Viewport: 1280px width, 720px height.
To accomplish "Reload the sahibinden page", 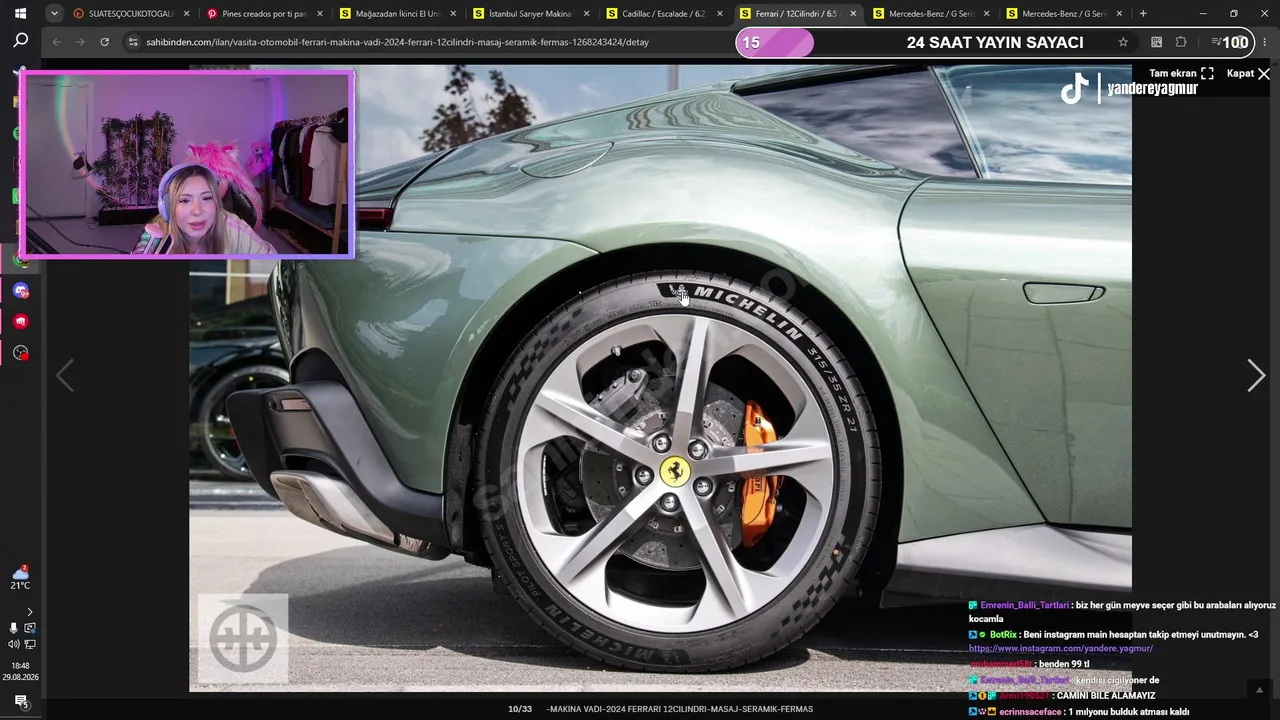I will [x=104, y=42].
